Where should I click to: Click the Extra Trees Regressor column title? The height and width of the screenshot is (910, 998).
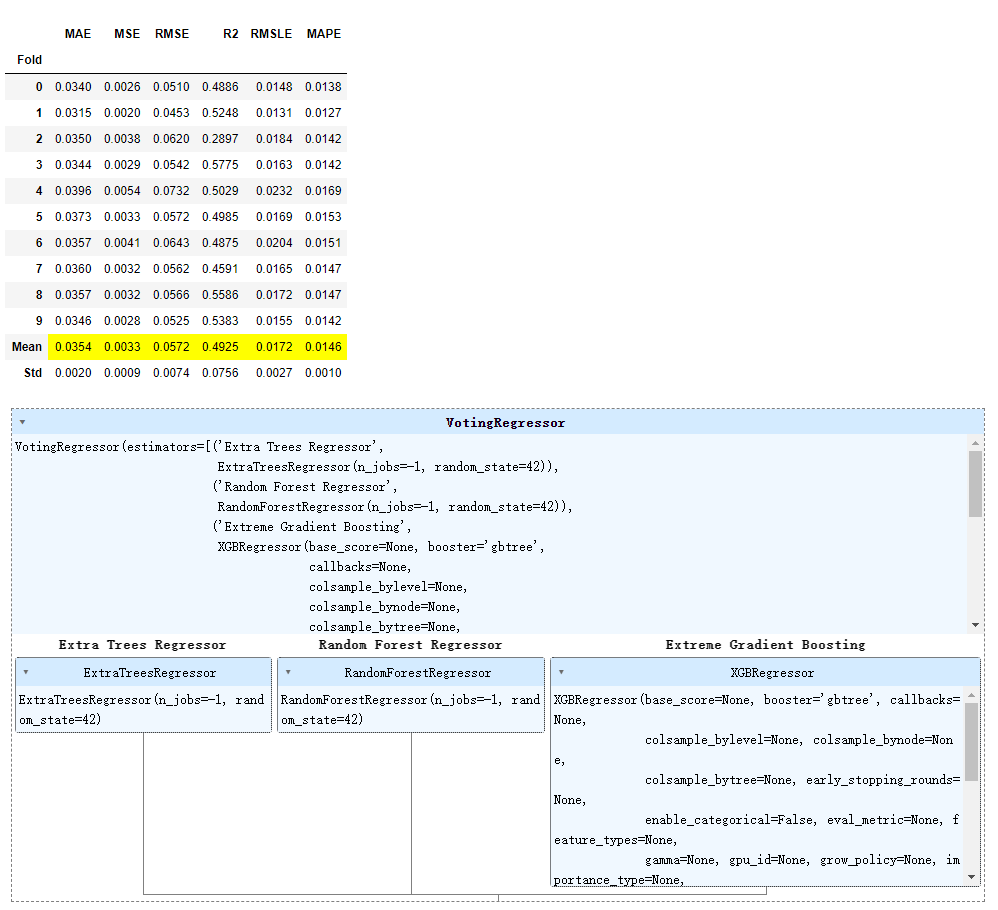[x=143, y=645]
